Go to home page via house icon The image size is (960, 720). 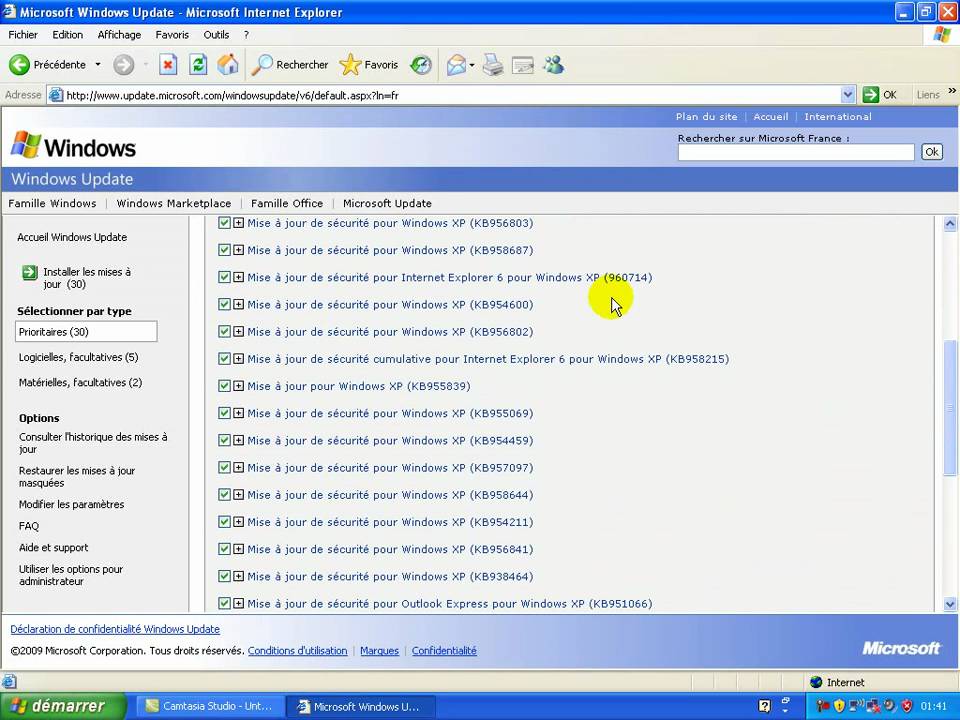click(228, 64)
